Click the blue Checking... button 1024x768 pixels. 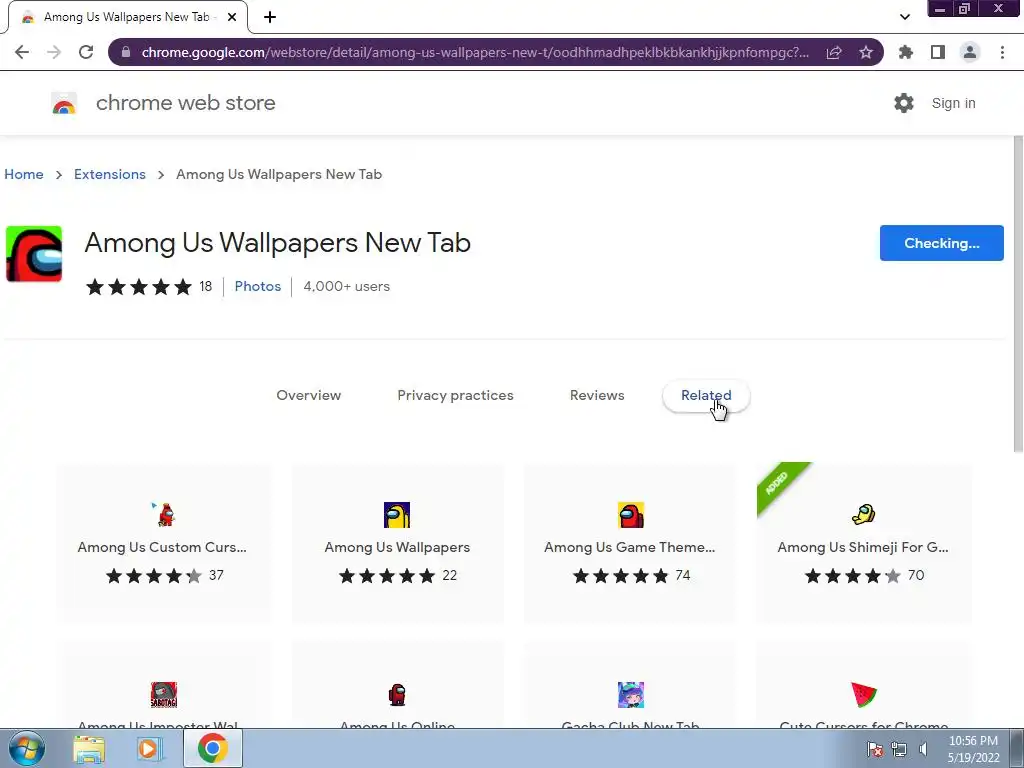(x=942, y=243)
